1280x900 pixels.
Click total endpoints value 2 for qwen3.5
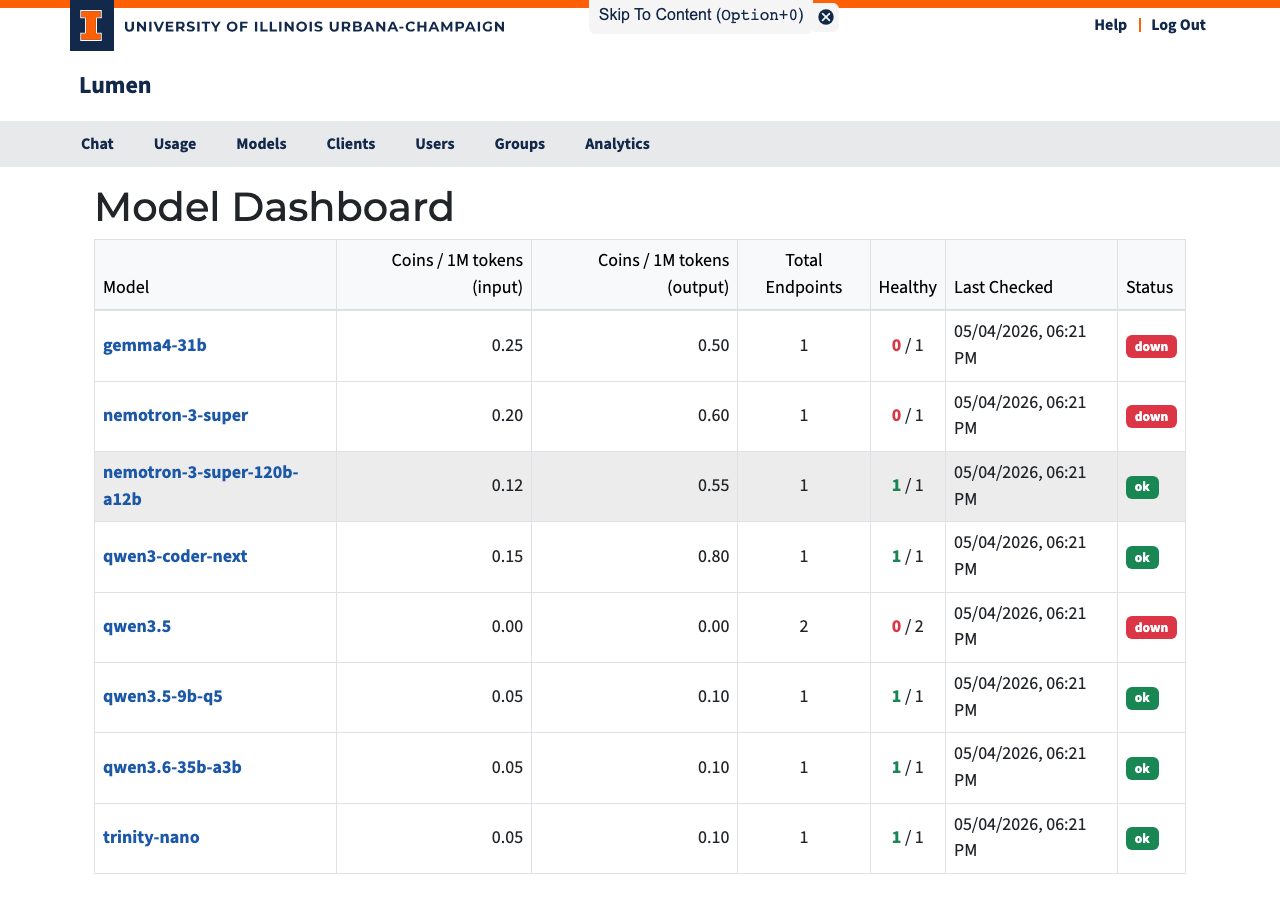(804, 627)
